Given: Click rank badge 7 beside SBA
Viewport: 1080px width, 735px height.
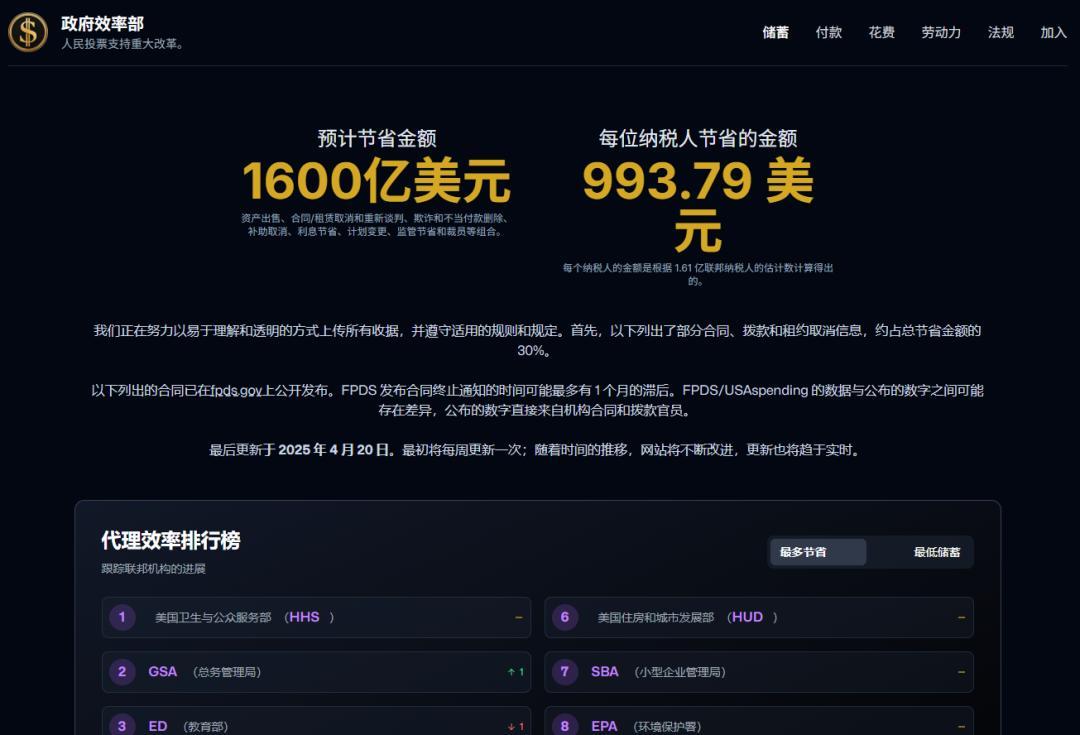Looking at the screenshot, I should pyautogui.click(x=563, y=672).
